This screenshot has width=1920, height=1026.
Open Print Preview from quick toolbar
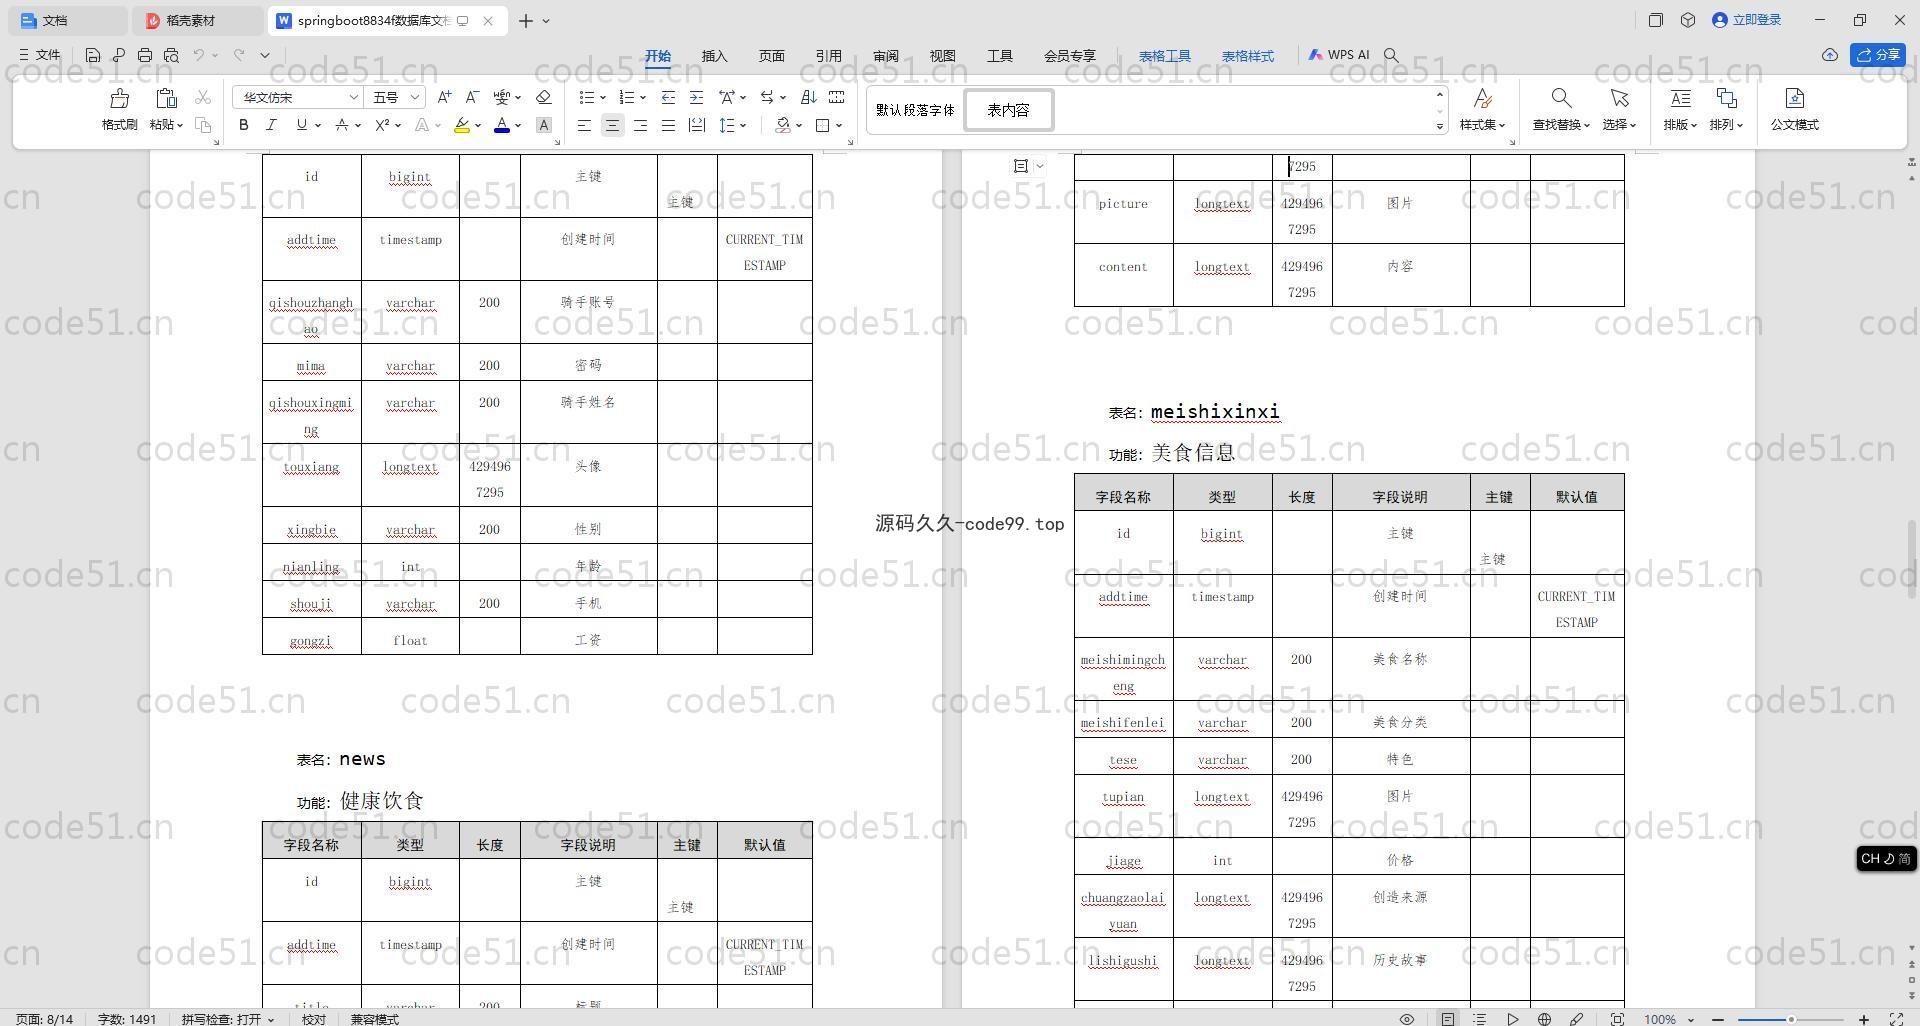[171, 55]
